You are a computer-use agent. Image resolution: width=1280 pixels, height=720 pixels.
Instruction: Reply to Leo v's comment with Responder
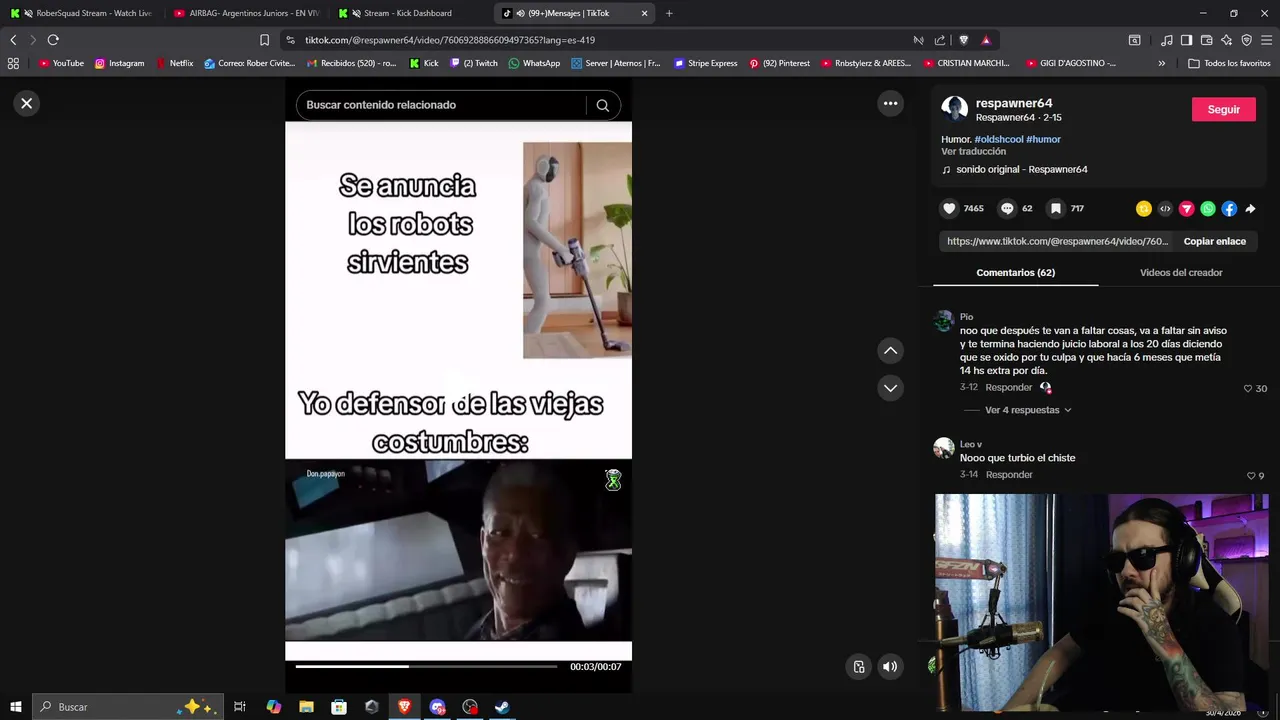point(1008,474)
